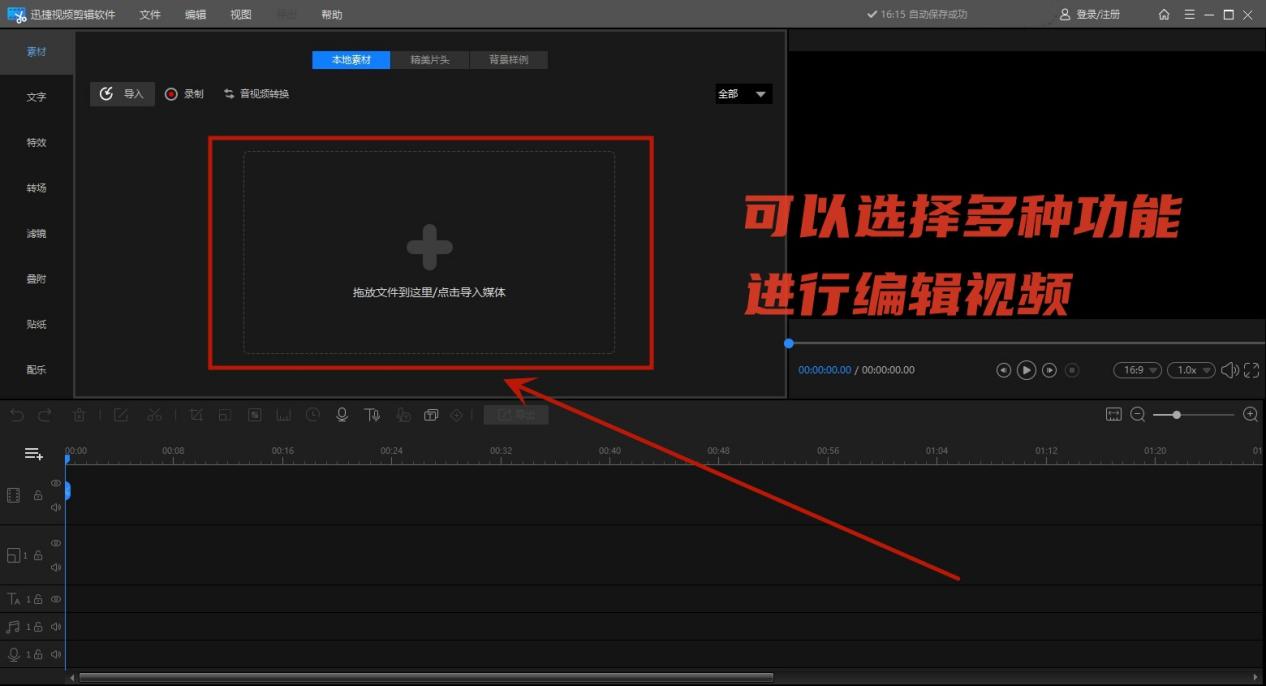Select the 本地素材 tab
Image resolution: width=1266 pixels, height=686 pixels.
(x=351, y=60)
